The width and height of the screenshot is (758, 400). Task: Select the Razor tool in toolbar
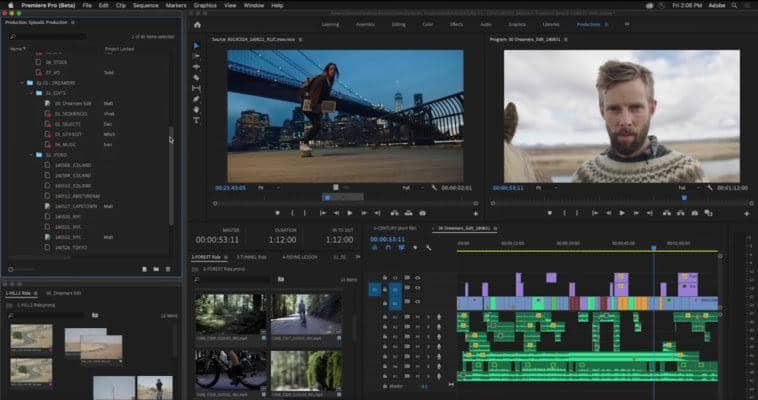[x=196, y=77]
